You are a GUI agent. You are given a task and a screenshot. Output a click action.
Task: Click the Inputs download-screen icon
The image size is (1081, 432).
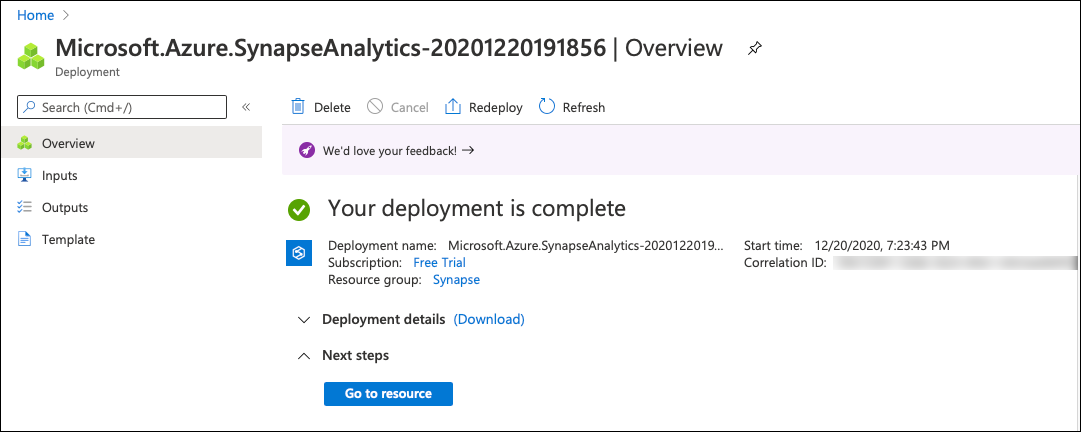click(25, 175)
